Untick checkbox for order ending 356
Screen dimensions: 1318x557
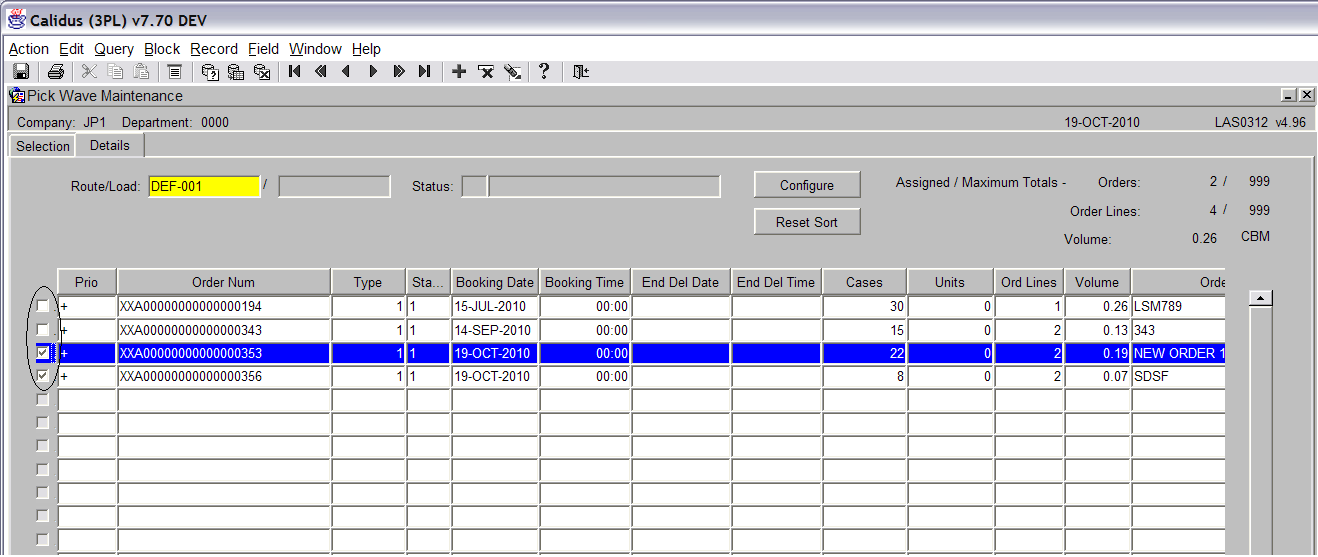point(42,376)
